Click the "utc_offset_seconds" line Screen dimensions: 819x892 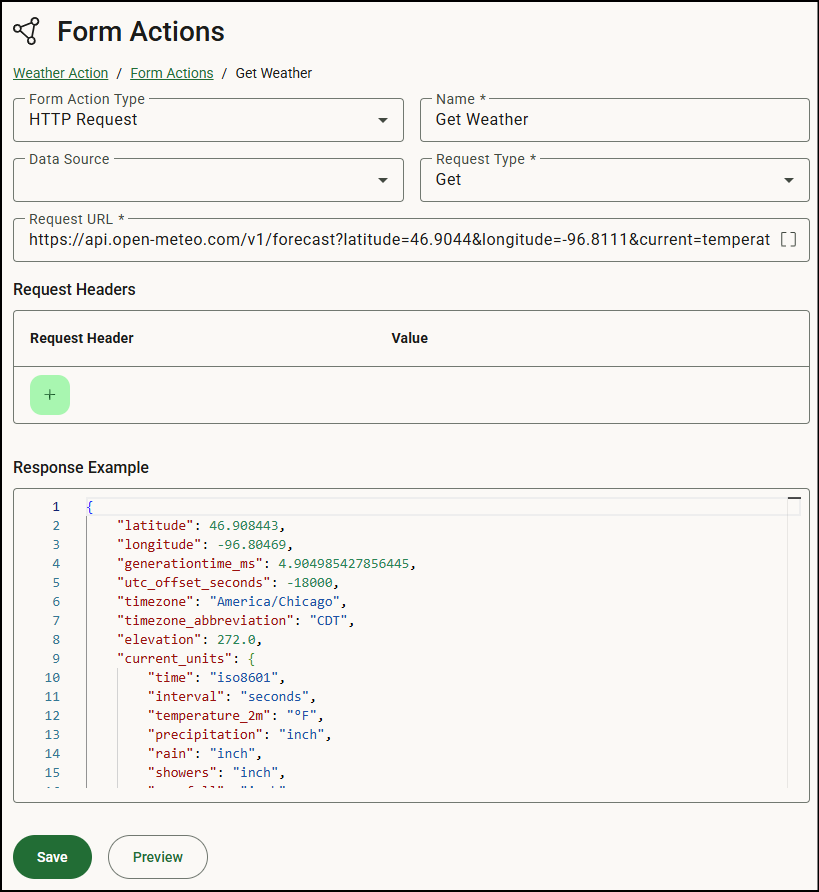click(228, 583)
